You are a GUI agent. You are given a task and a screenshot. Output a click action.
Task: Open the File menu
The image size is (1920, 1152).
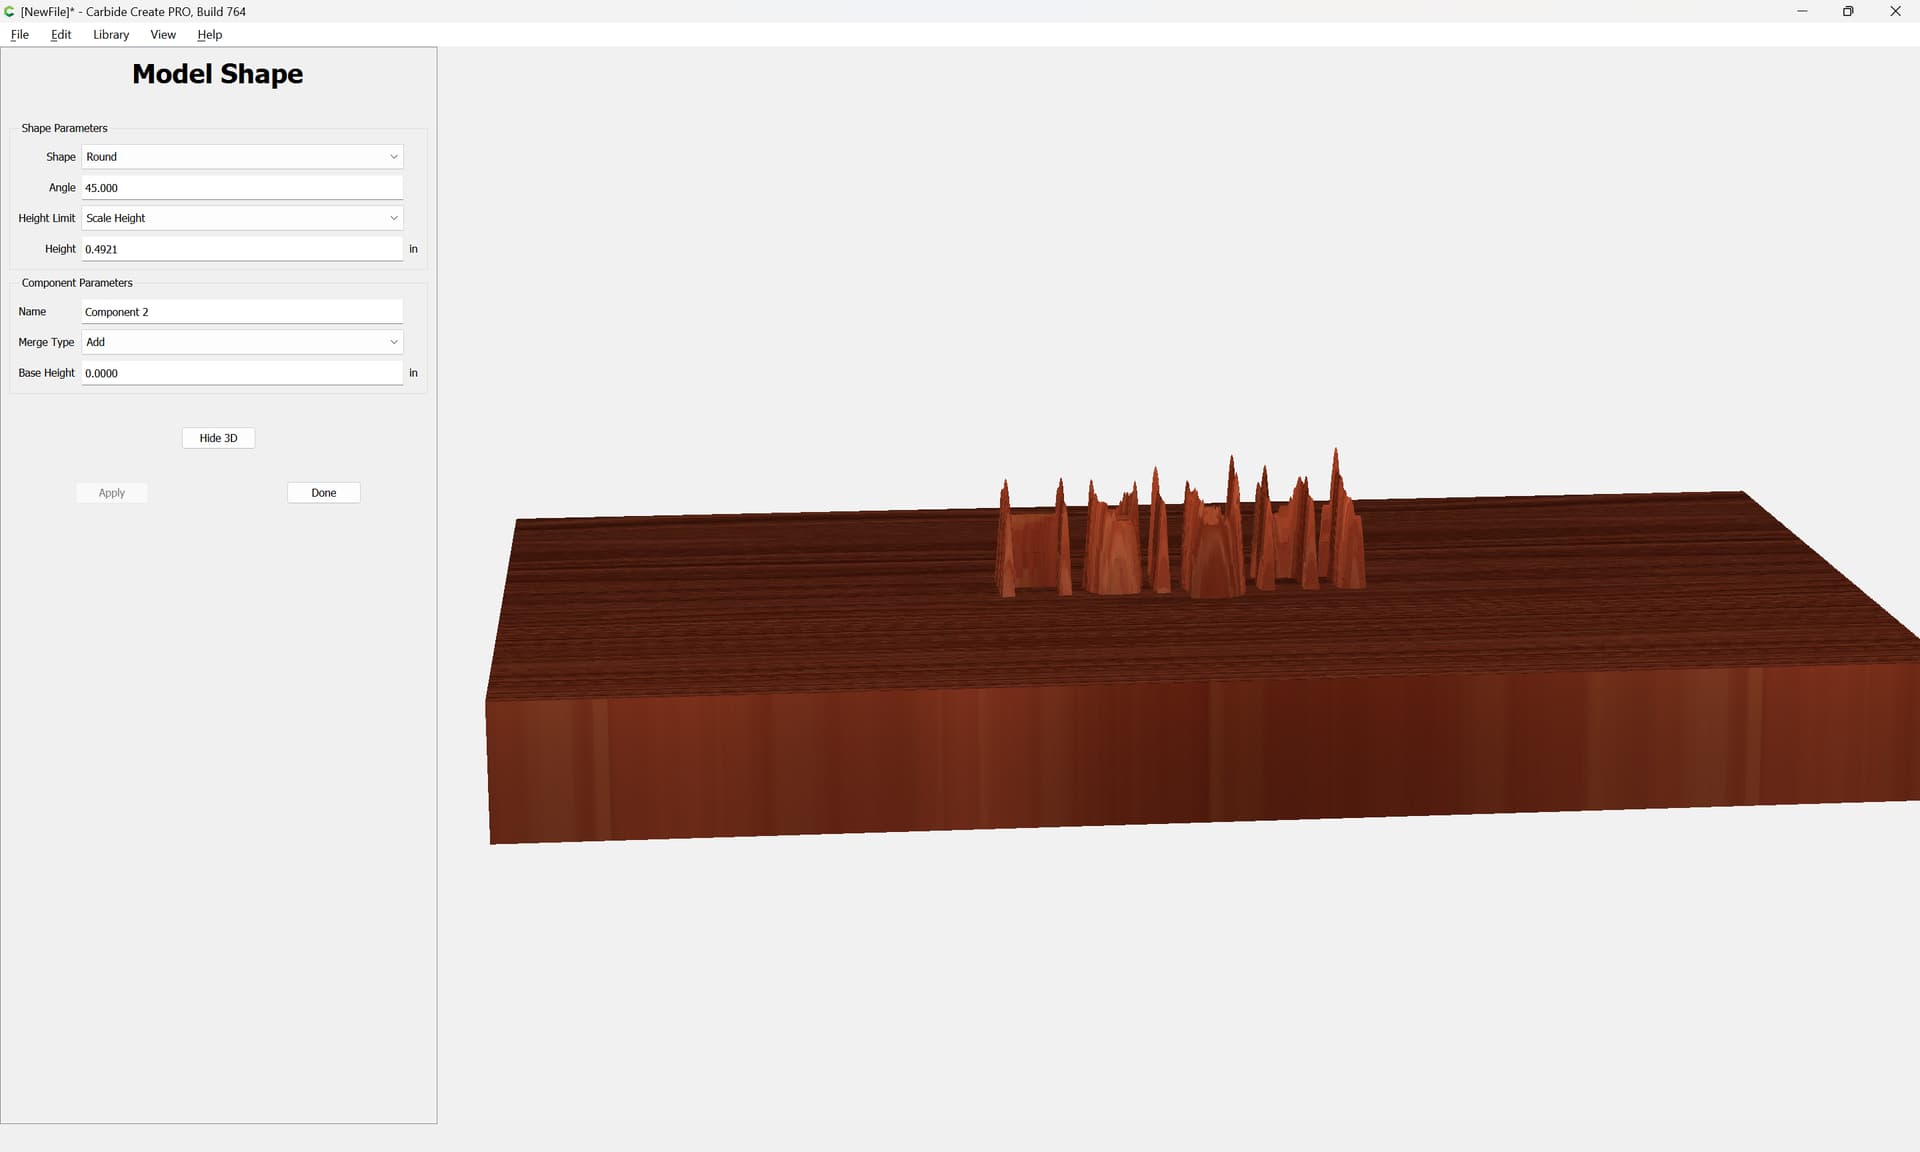(19, 34)
